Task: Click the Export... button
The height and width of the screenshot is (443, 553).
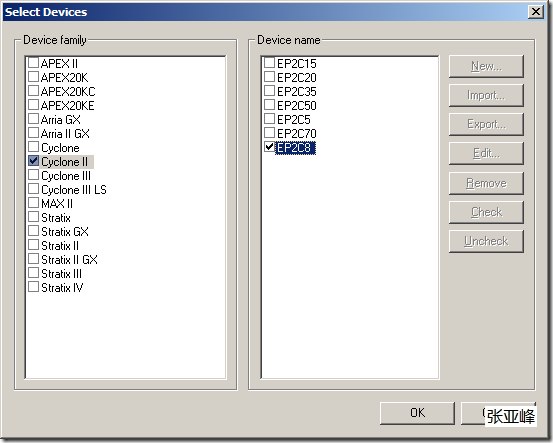Action: pyautogui.click(x=486, y=124)
